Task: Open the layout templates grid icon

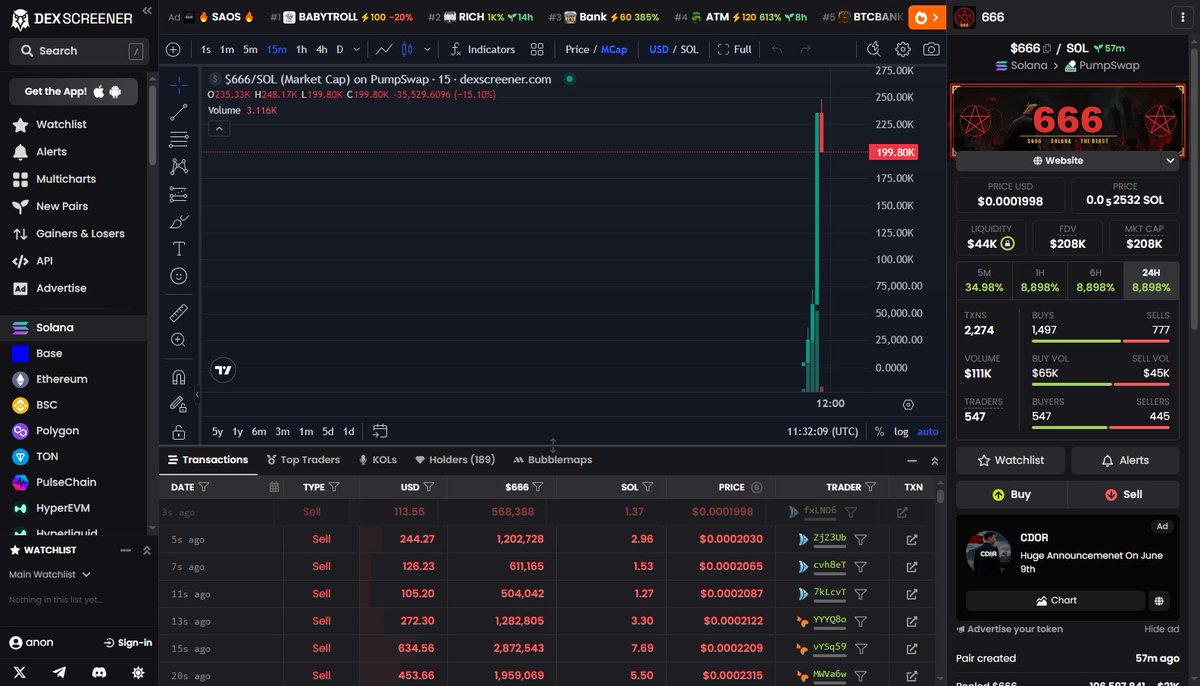Action: pos(537,49)
